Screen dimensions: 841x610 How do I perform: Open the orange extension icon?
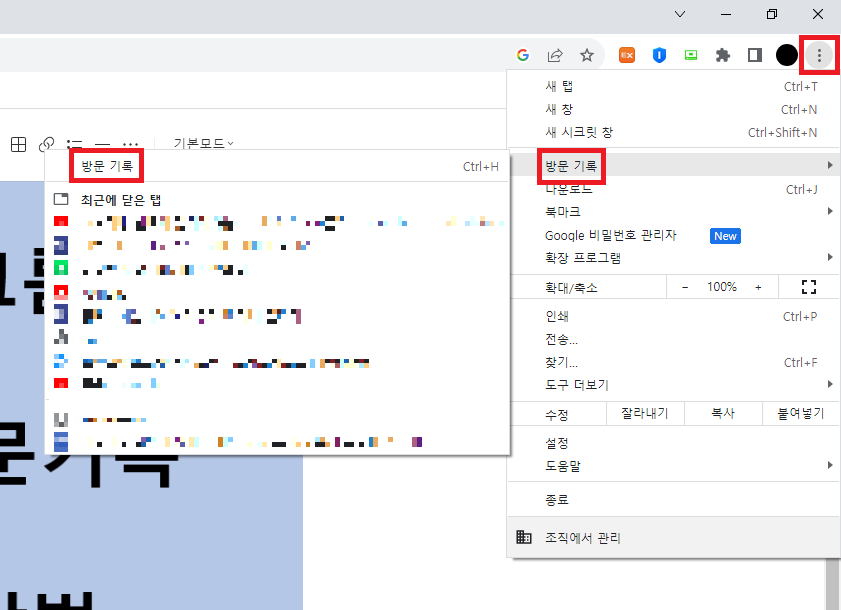pos(626,55)
